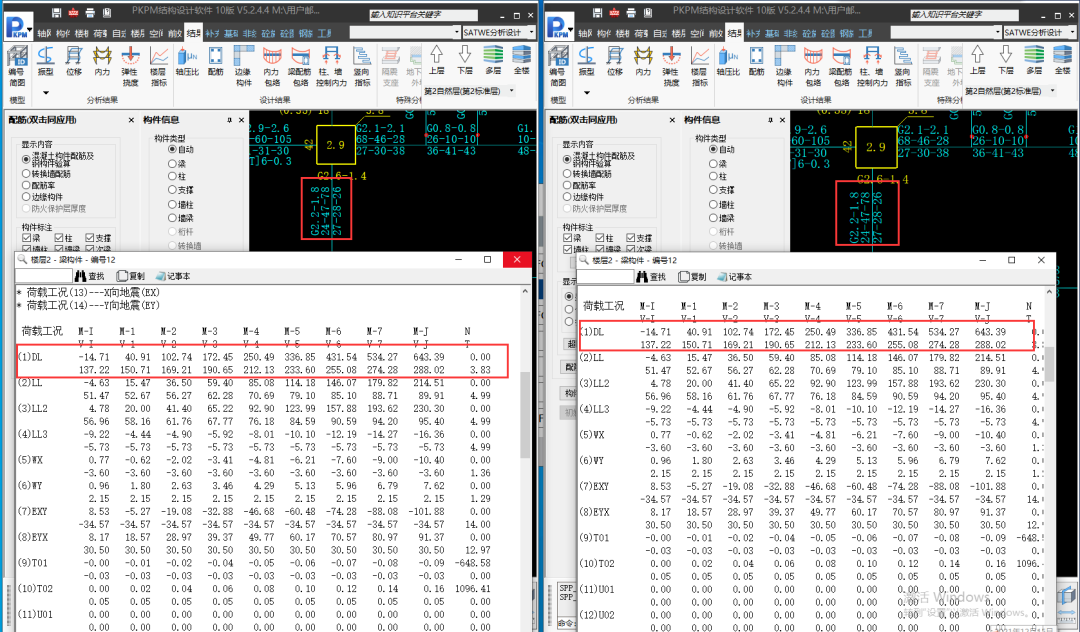Go to 下层 in left window
Screen dimensions: 1080x632
pyautogui.click(x=465, y=61)
